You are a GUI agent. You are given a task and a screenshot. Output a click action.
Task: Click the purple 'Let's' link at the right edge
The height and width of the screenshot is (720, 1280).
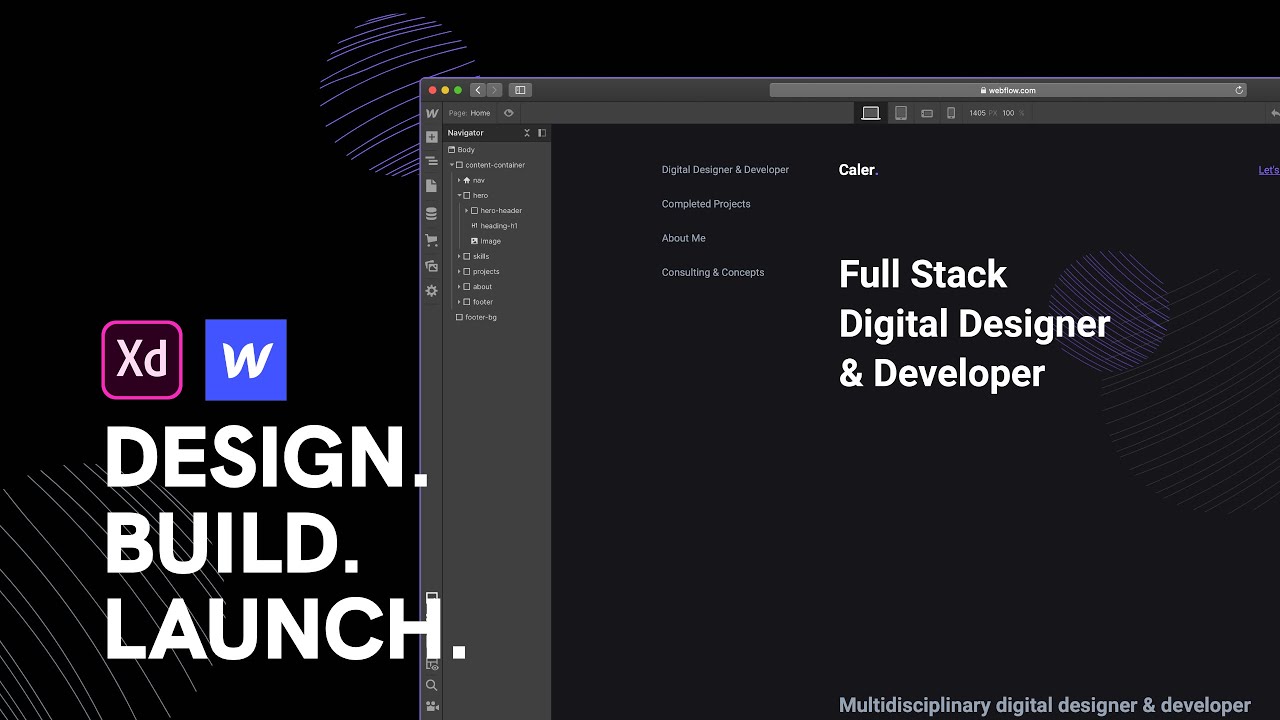[x=1269, y=170]
